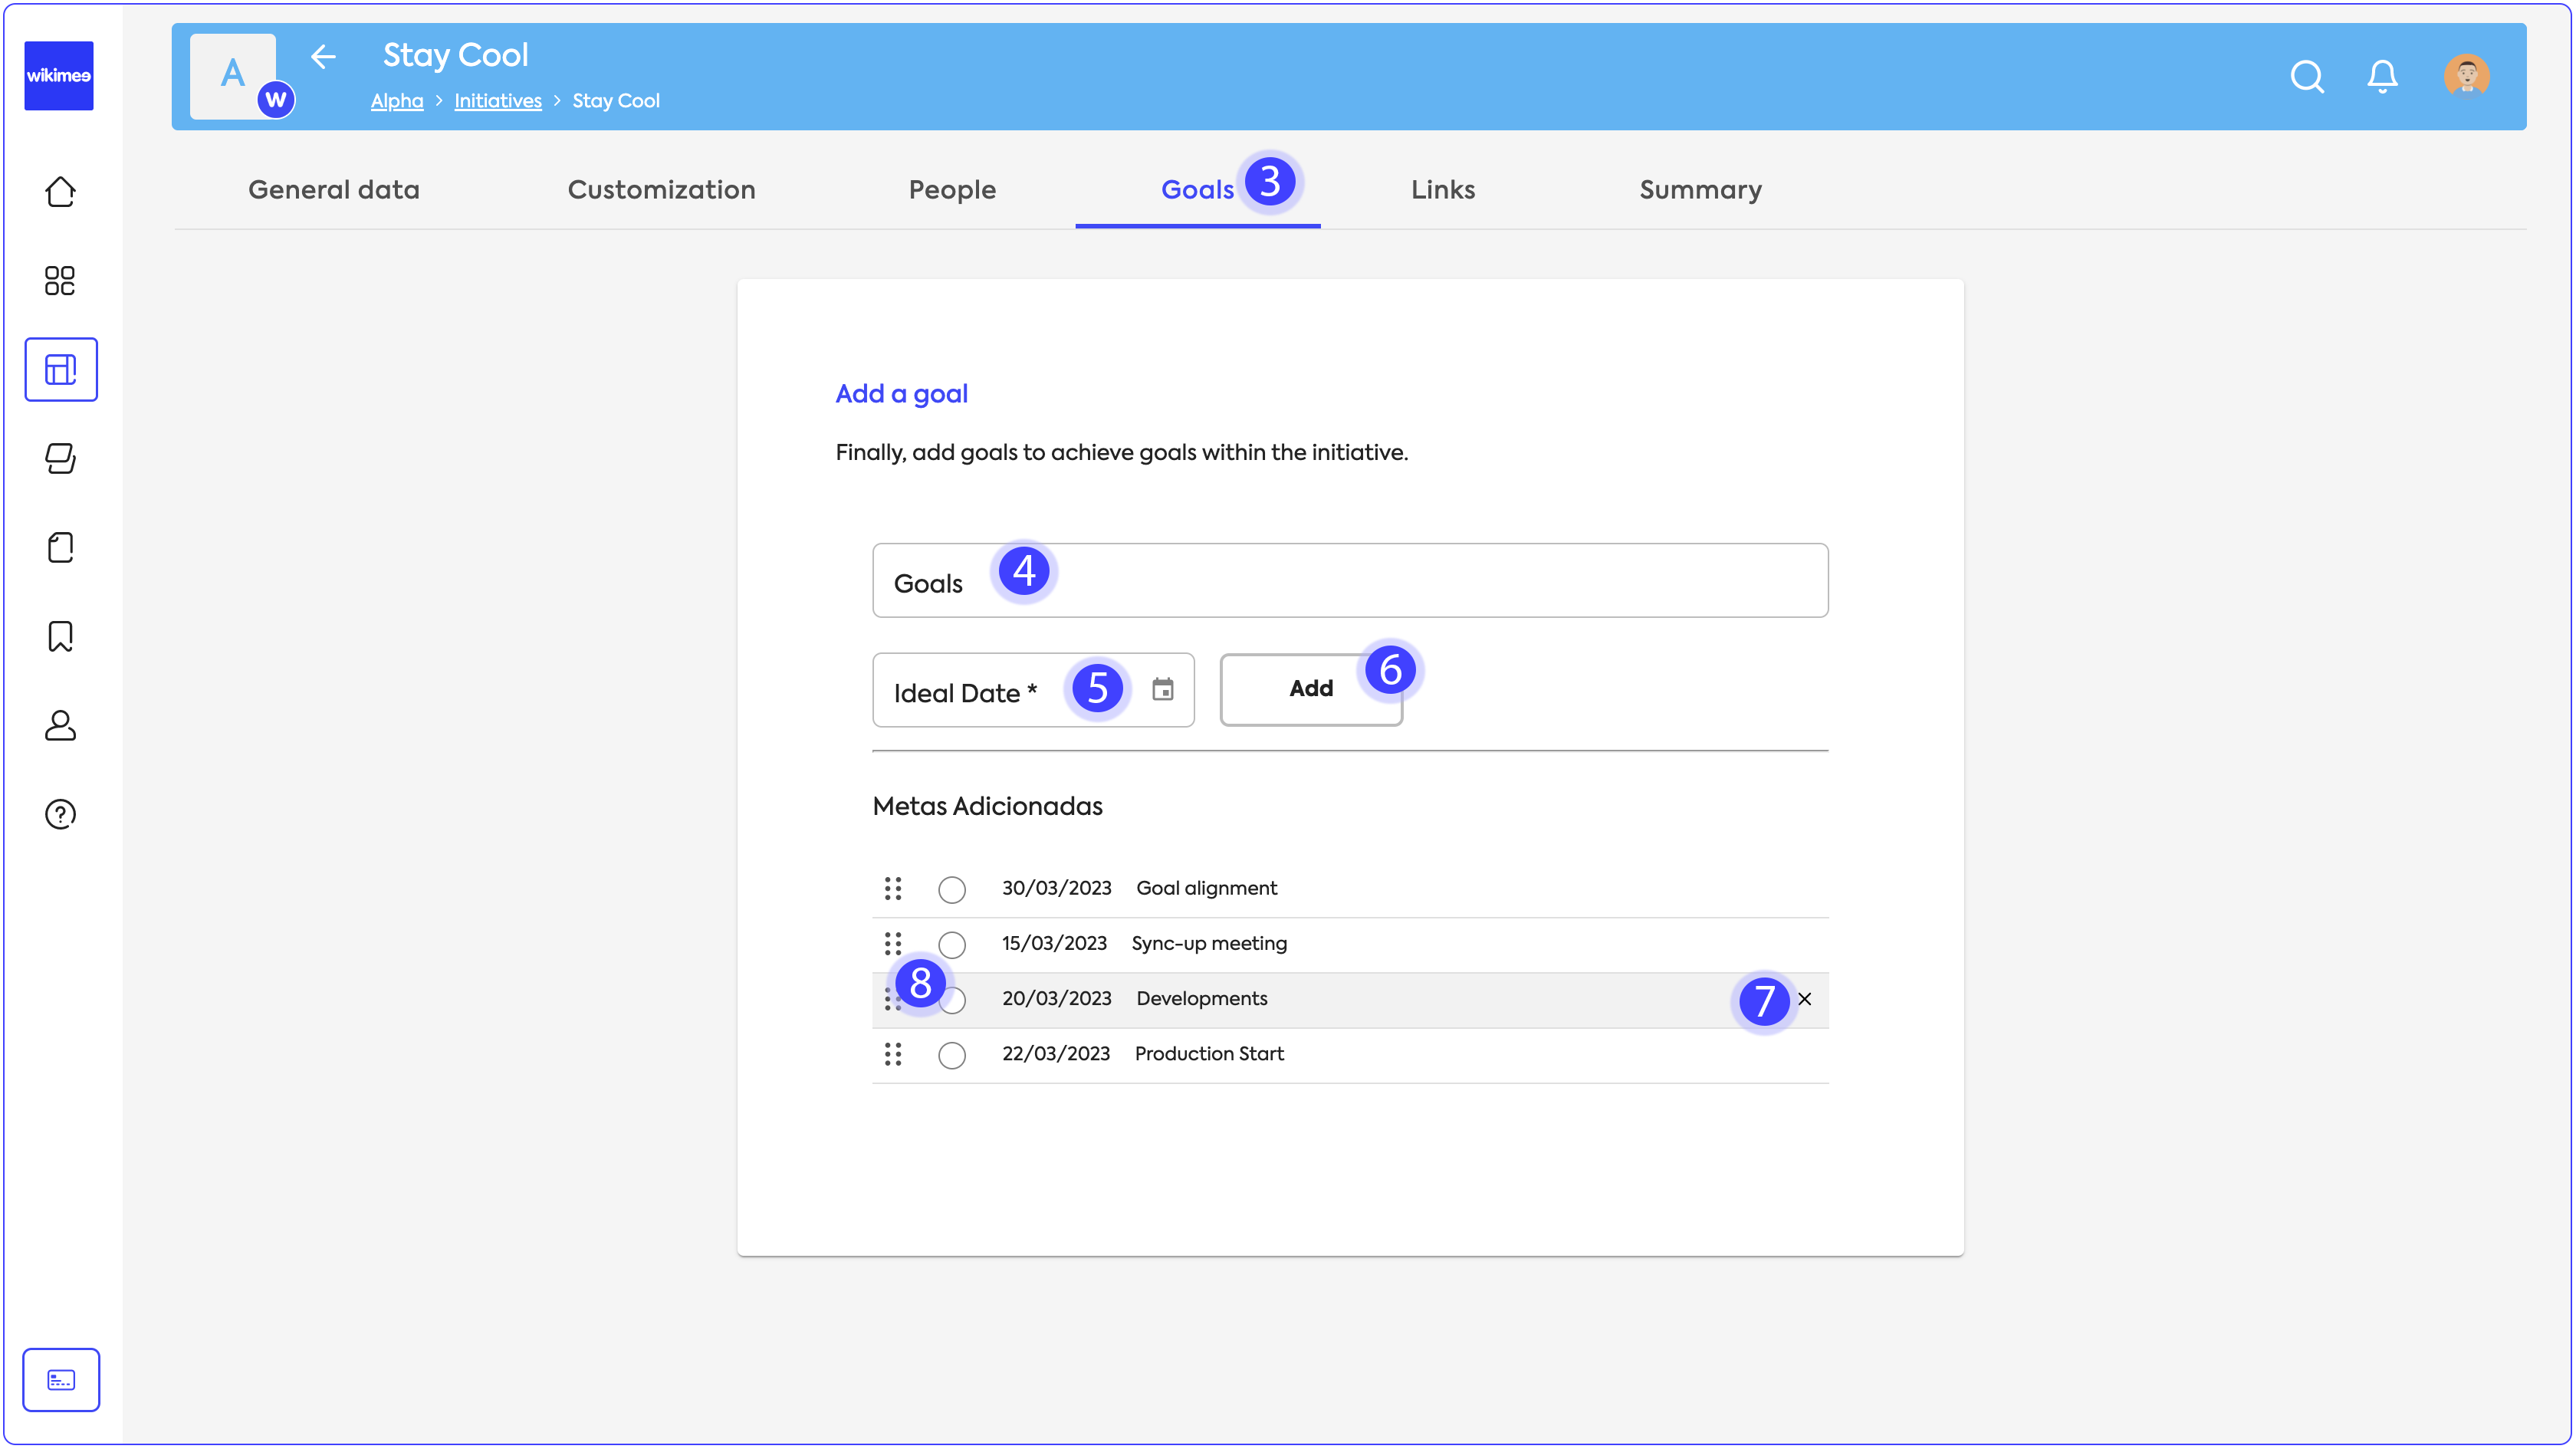2576x1449 pixels.
Task: Grab drag handle of Goal alignment row
Action: click(892, 888)
